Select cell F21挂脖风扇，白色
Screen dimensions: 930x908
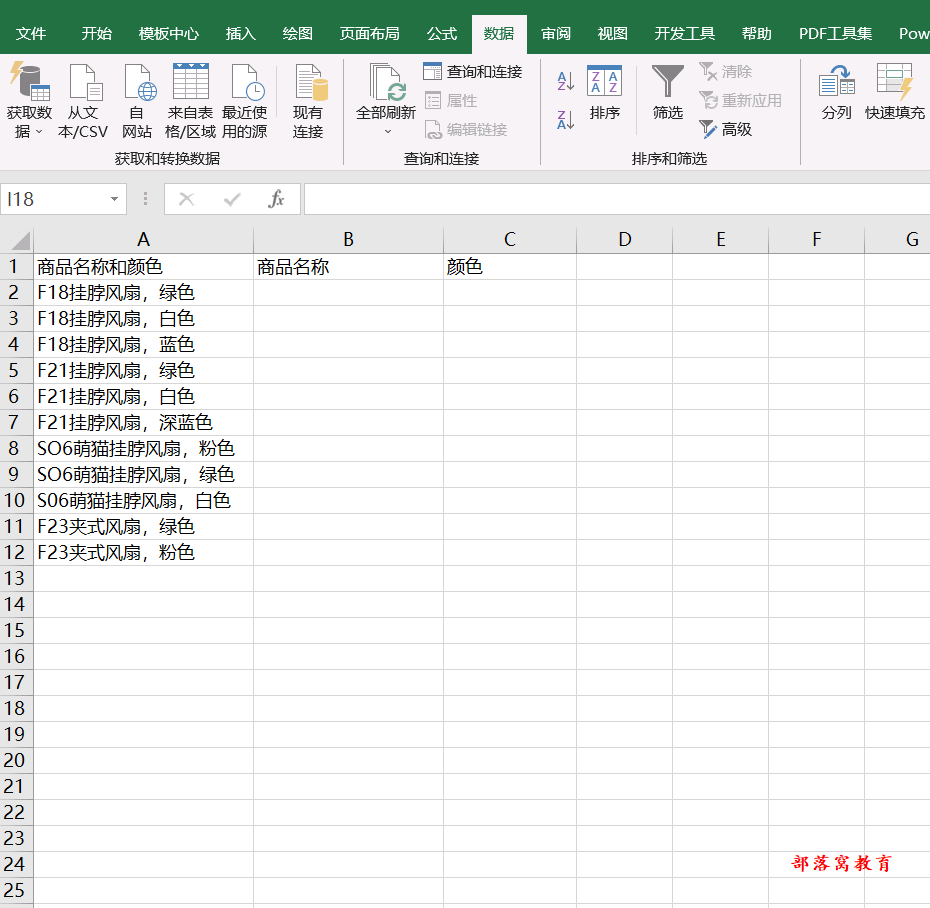tap(144, 397)
